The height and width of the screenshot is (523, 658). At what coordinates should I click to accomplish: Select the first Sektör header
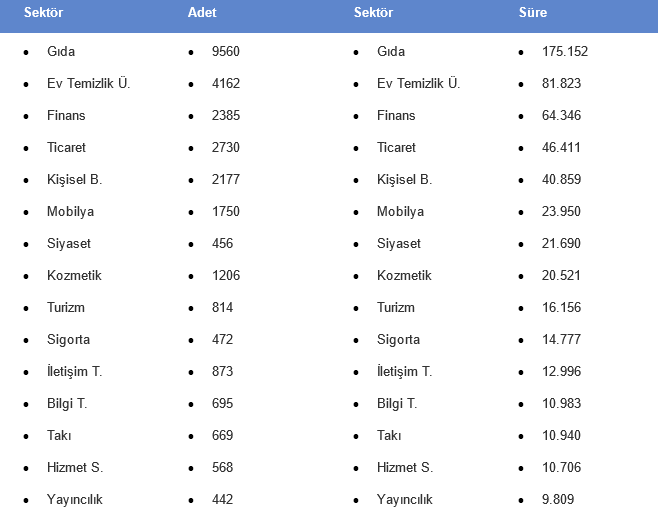coord(43,12)
